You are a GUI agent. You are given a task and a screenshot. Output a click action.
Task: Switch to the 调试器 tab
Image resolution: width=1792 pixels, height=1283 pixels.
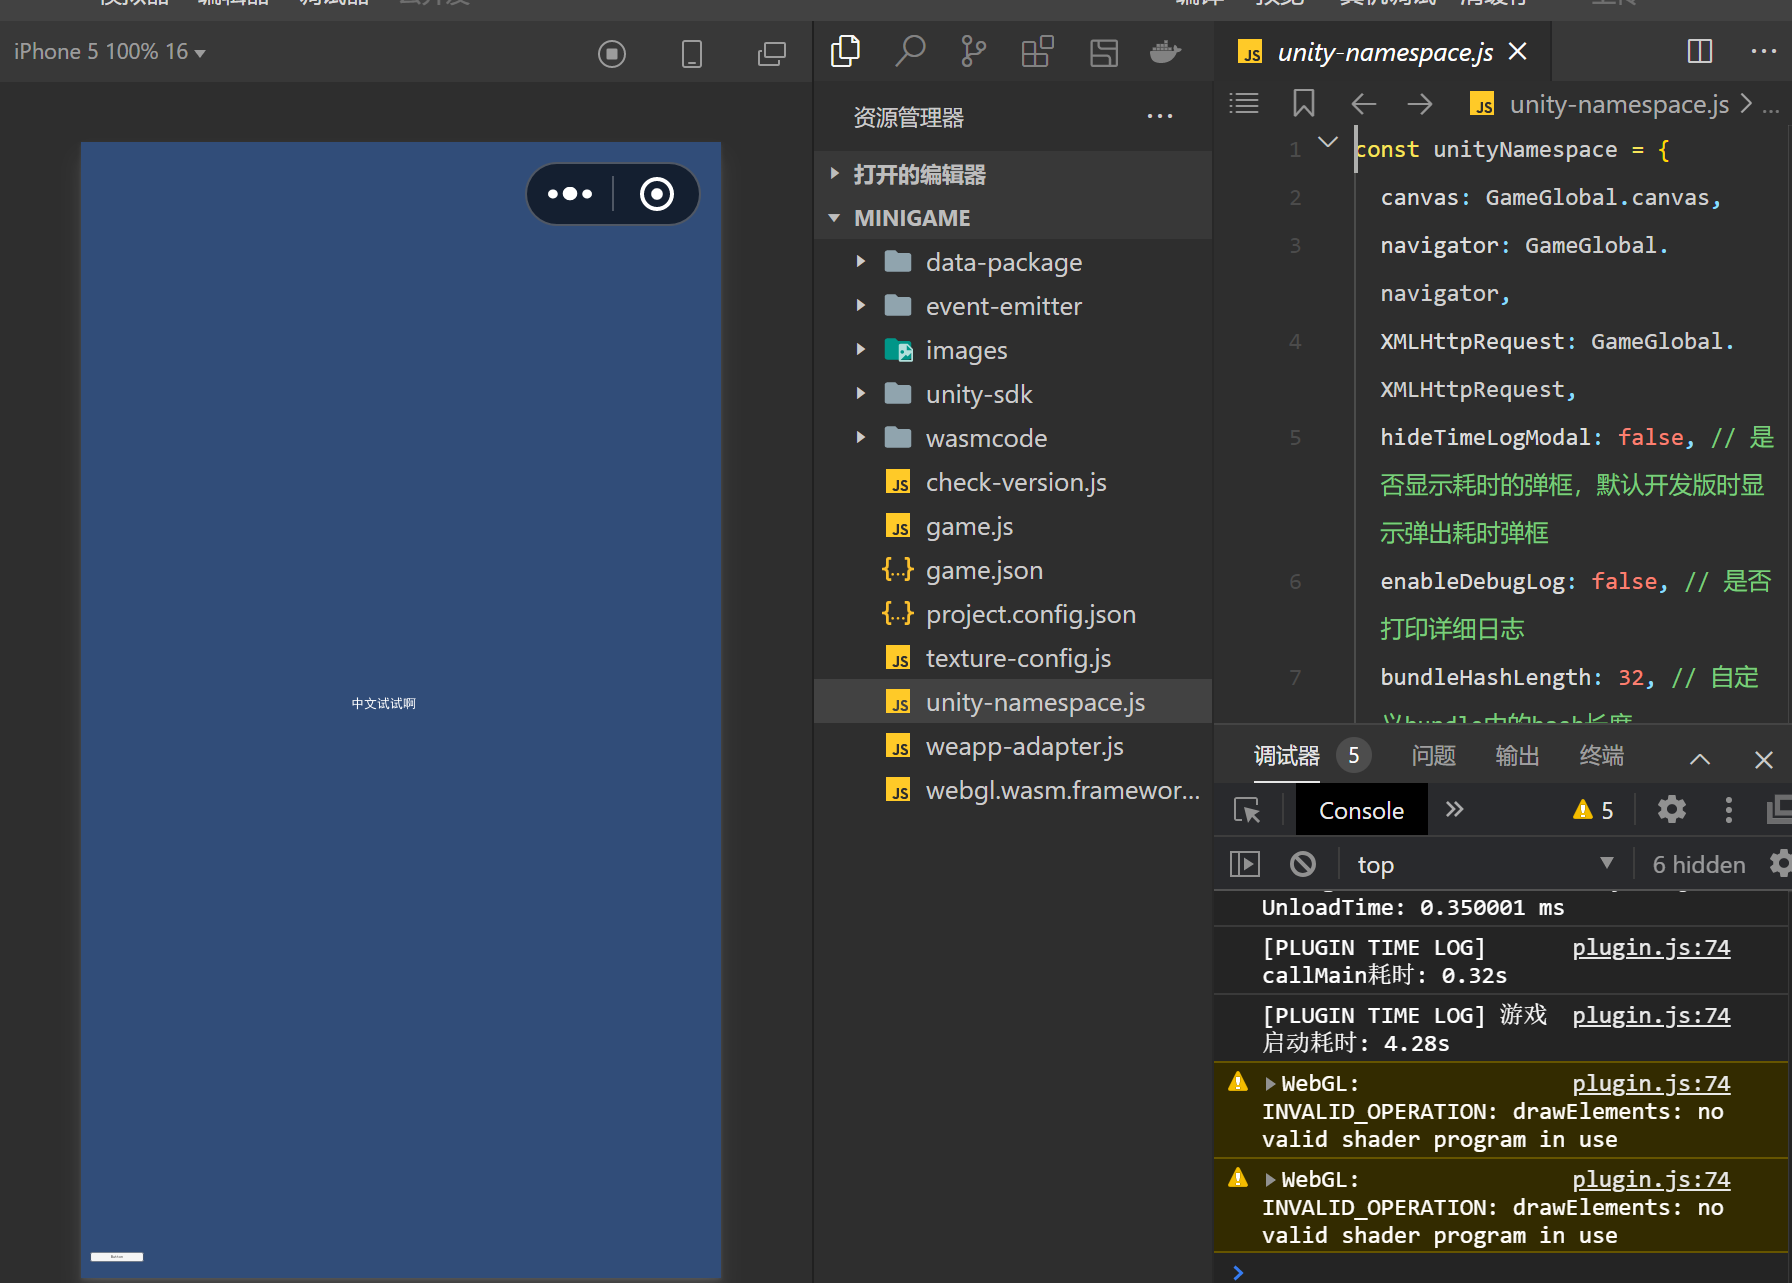point(1287,756)
